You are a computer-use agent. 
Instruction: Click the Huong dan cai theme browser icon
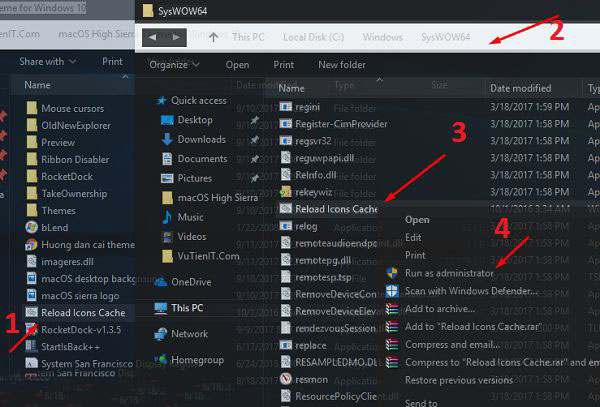(31, 245)
